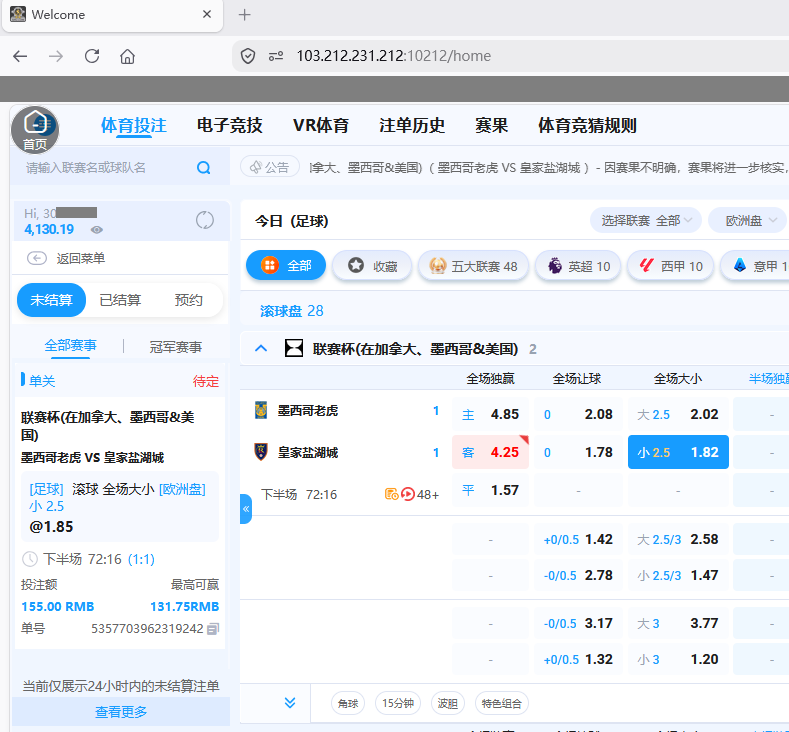Click the 角球 market chip
Viewport: 789px width, 732px height.
click(348, 703)
